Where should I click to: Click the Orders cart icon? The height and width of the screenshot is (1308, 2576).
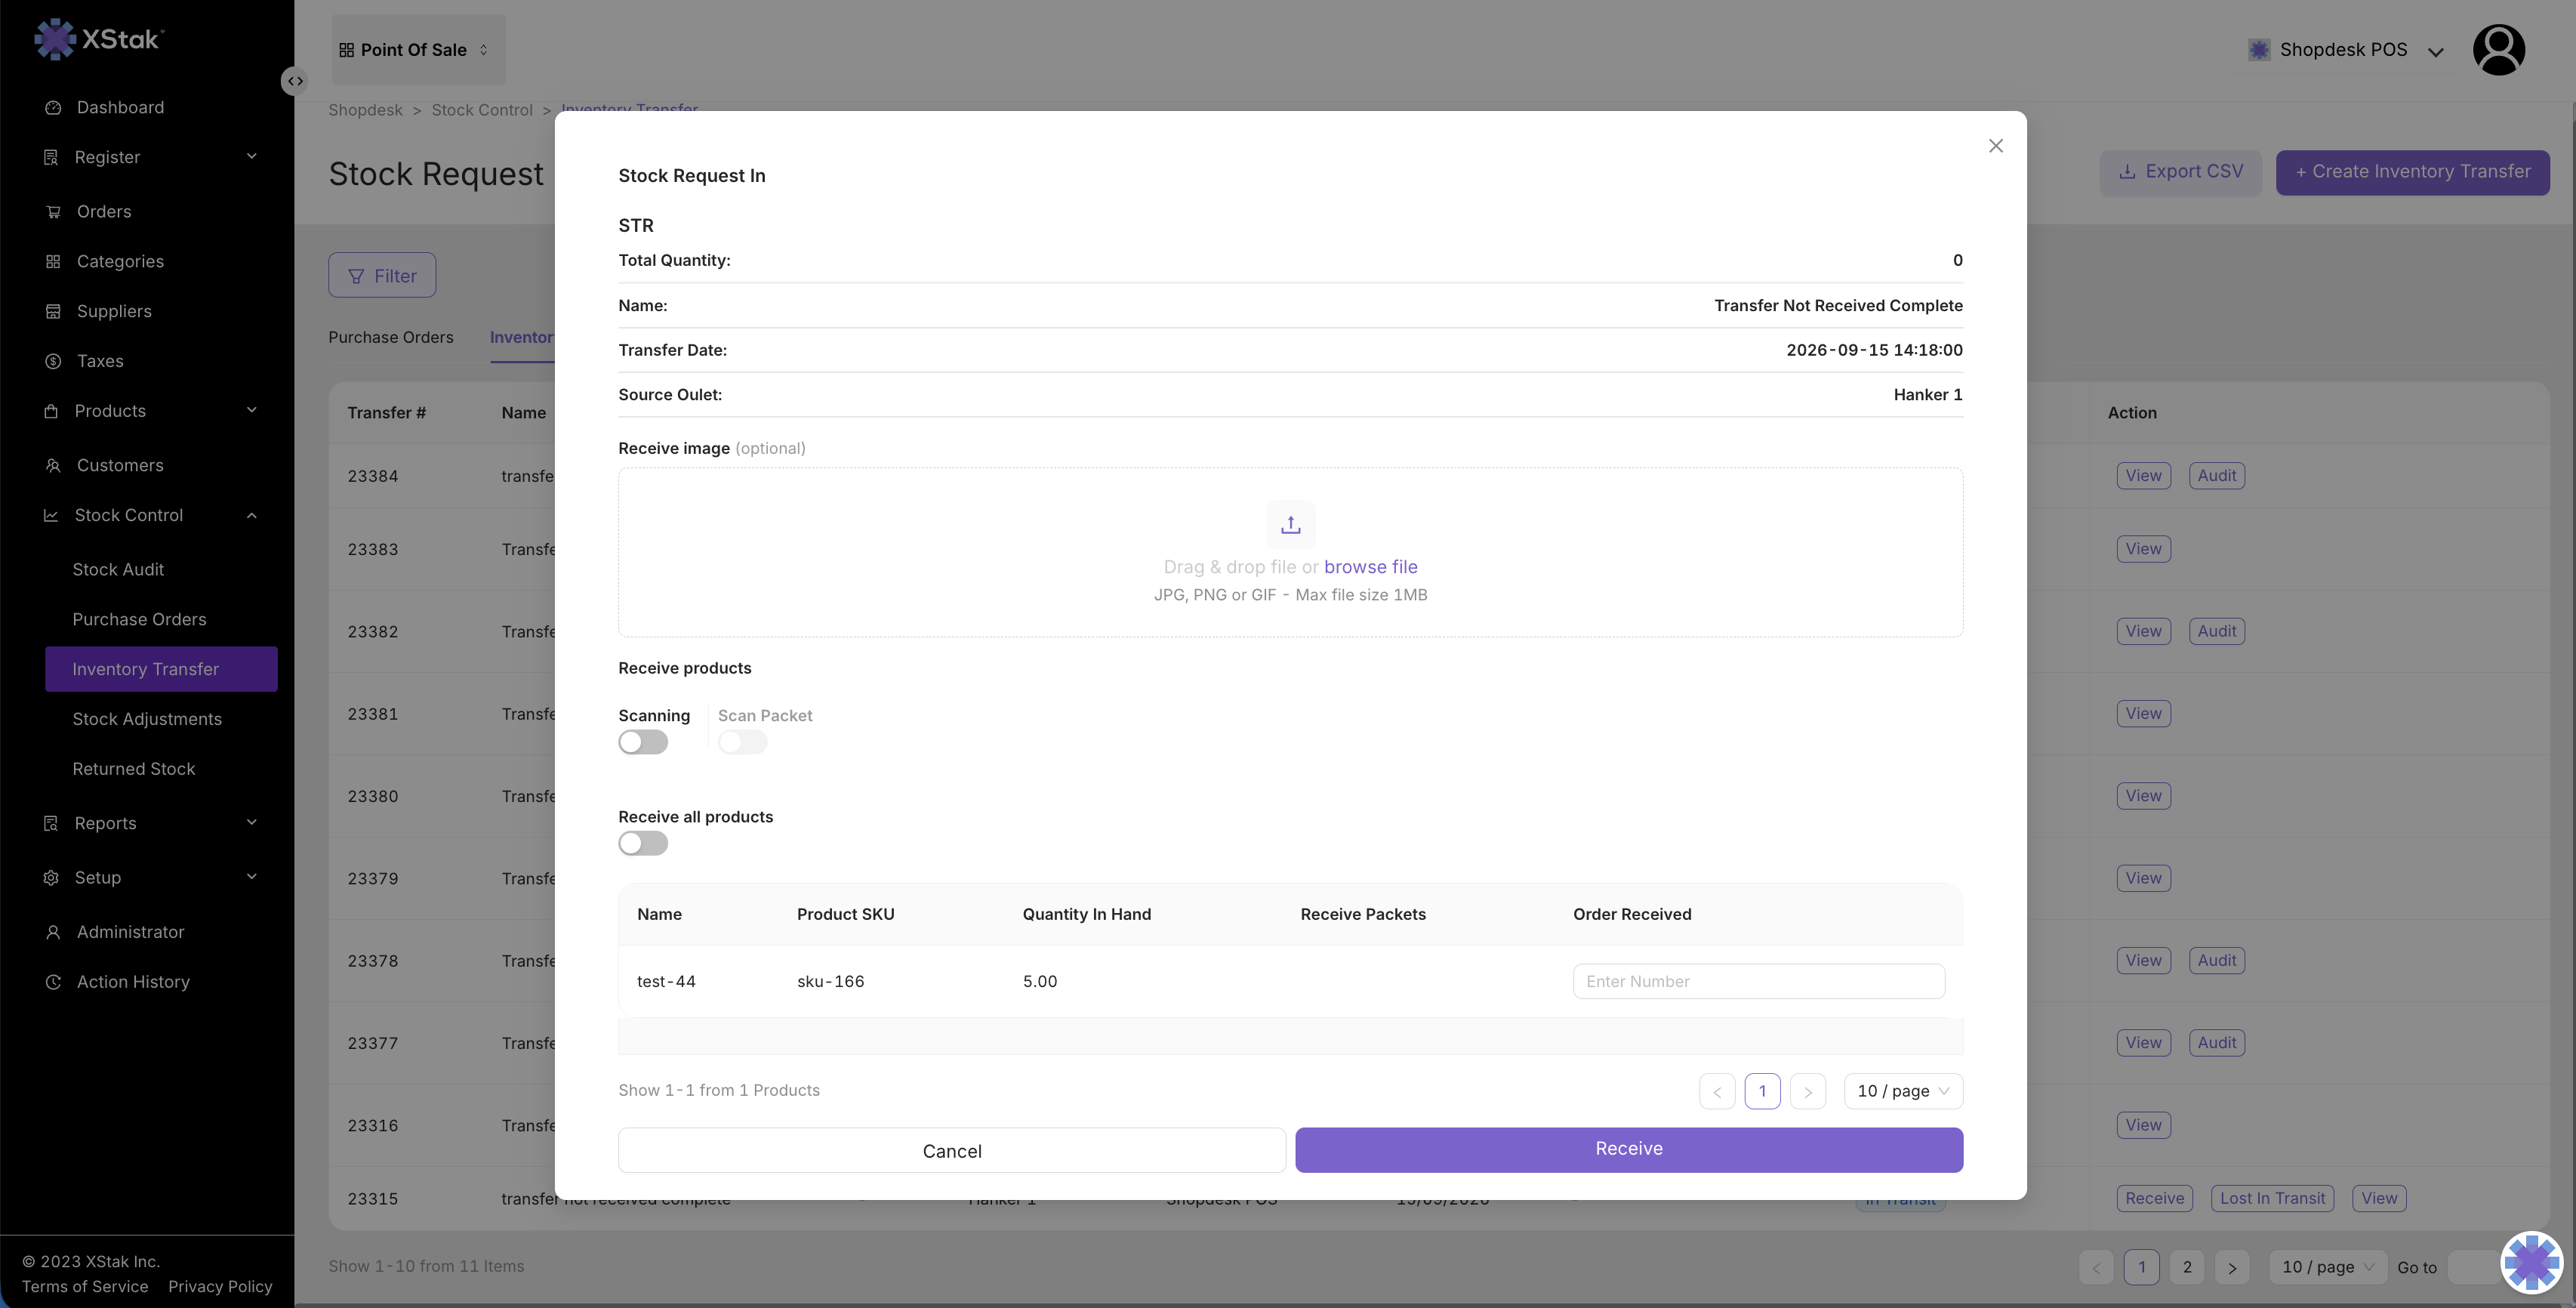pos(53,211)
